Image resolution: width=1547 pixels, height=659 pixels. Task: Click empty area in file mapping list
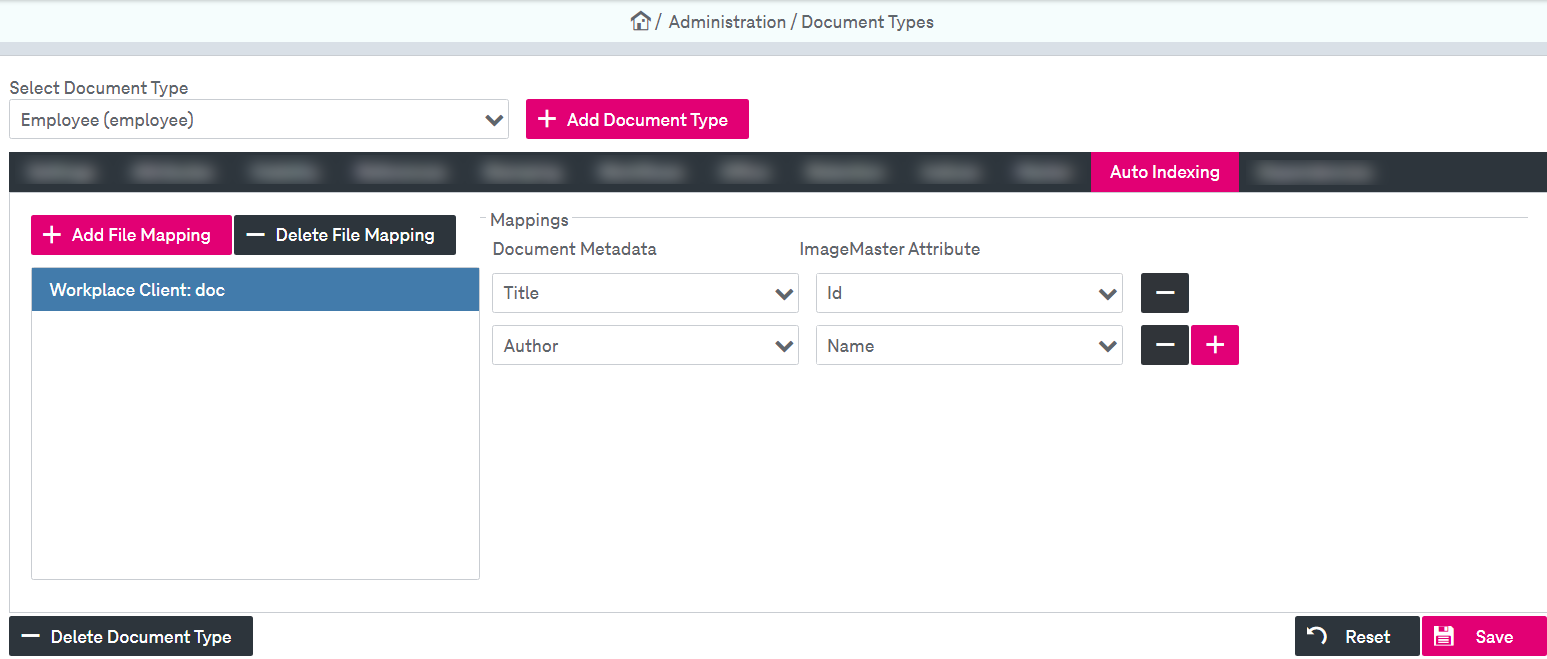pos(255,450)
